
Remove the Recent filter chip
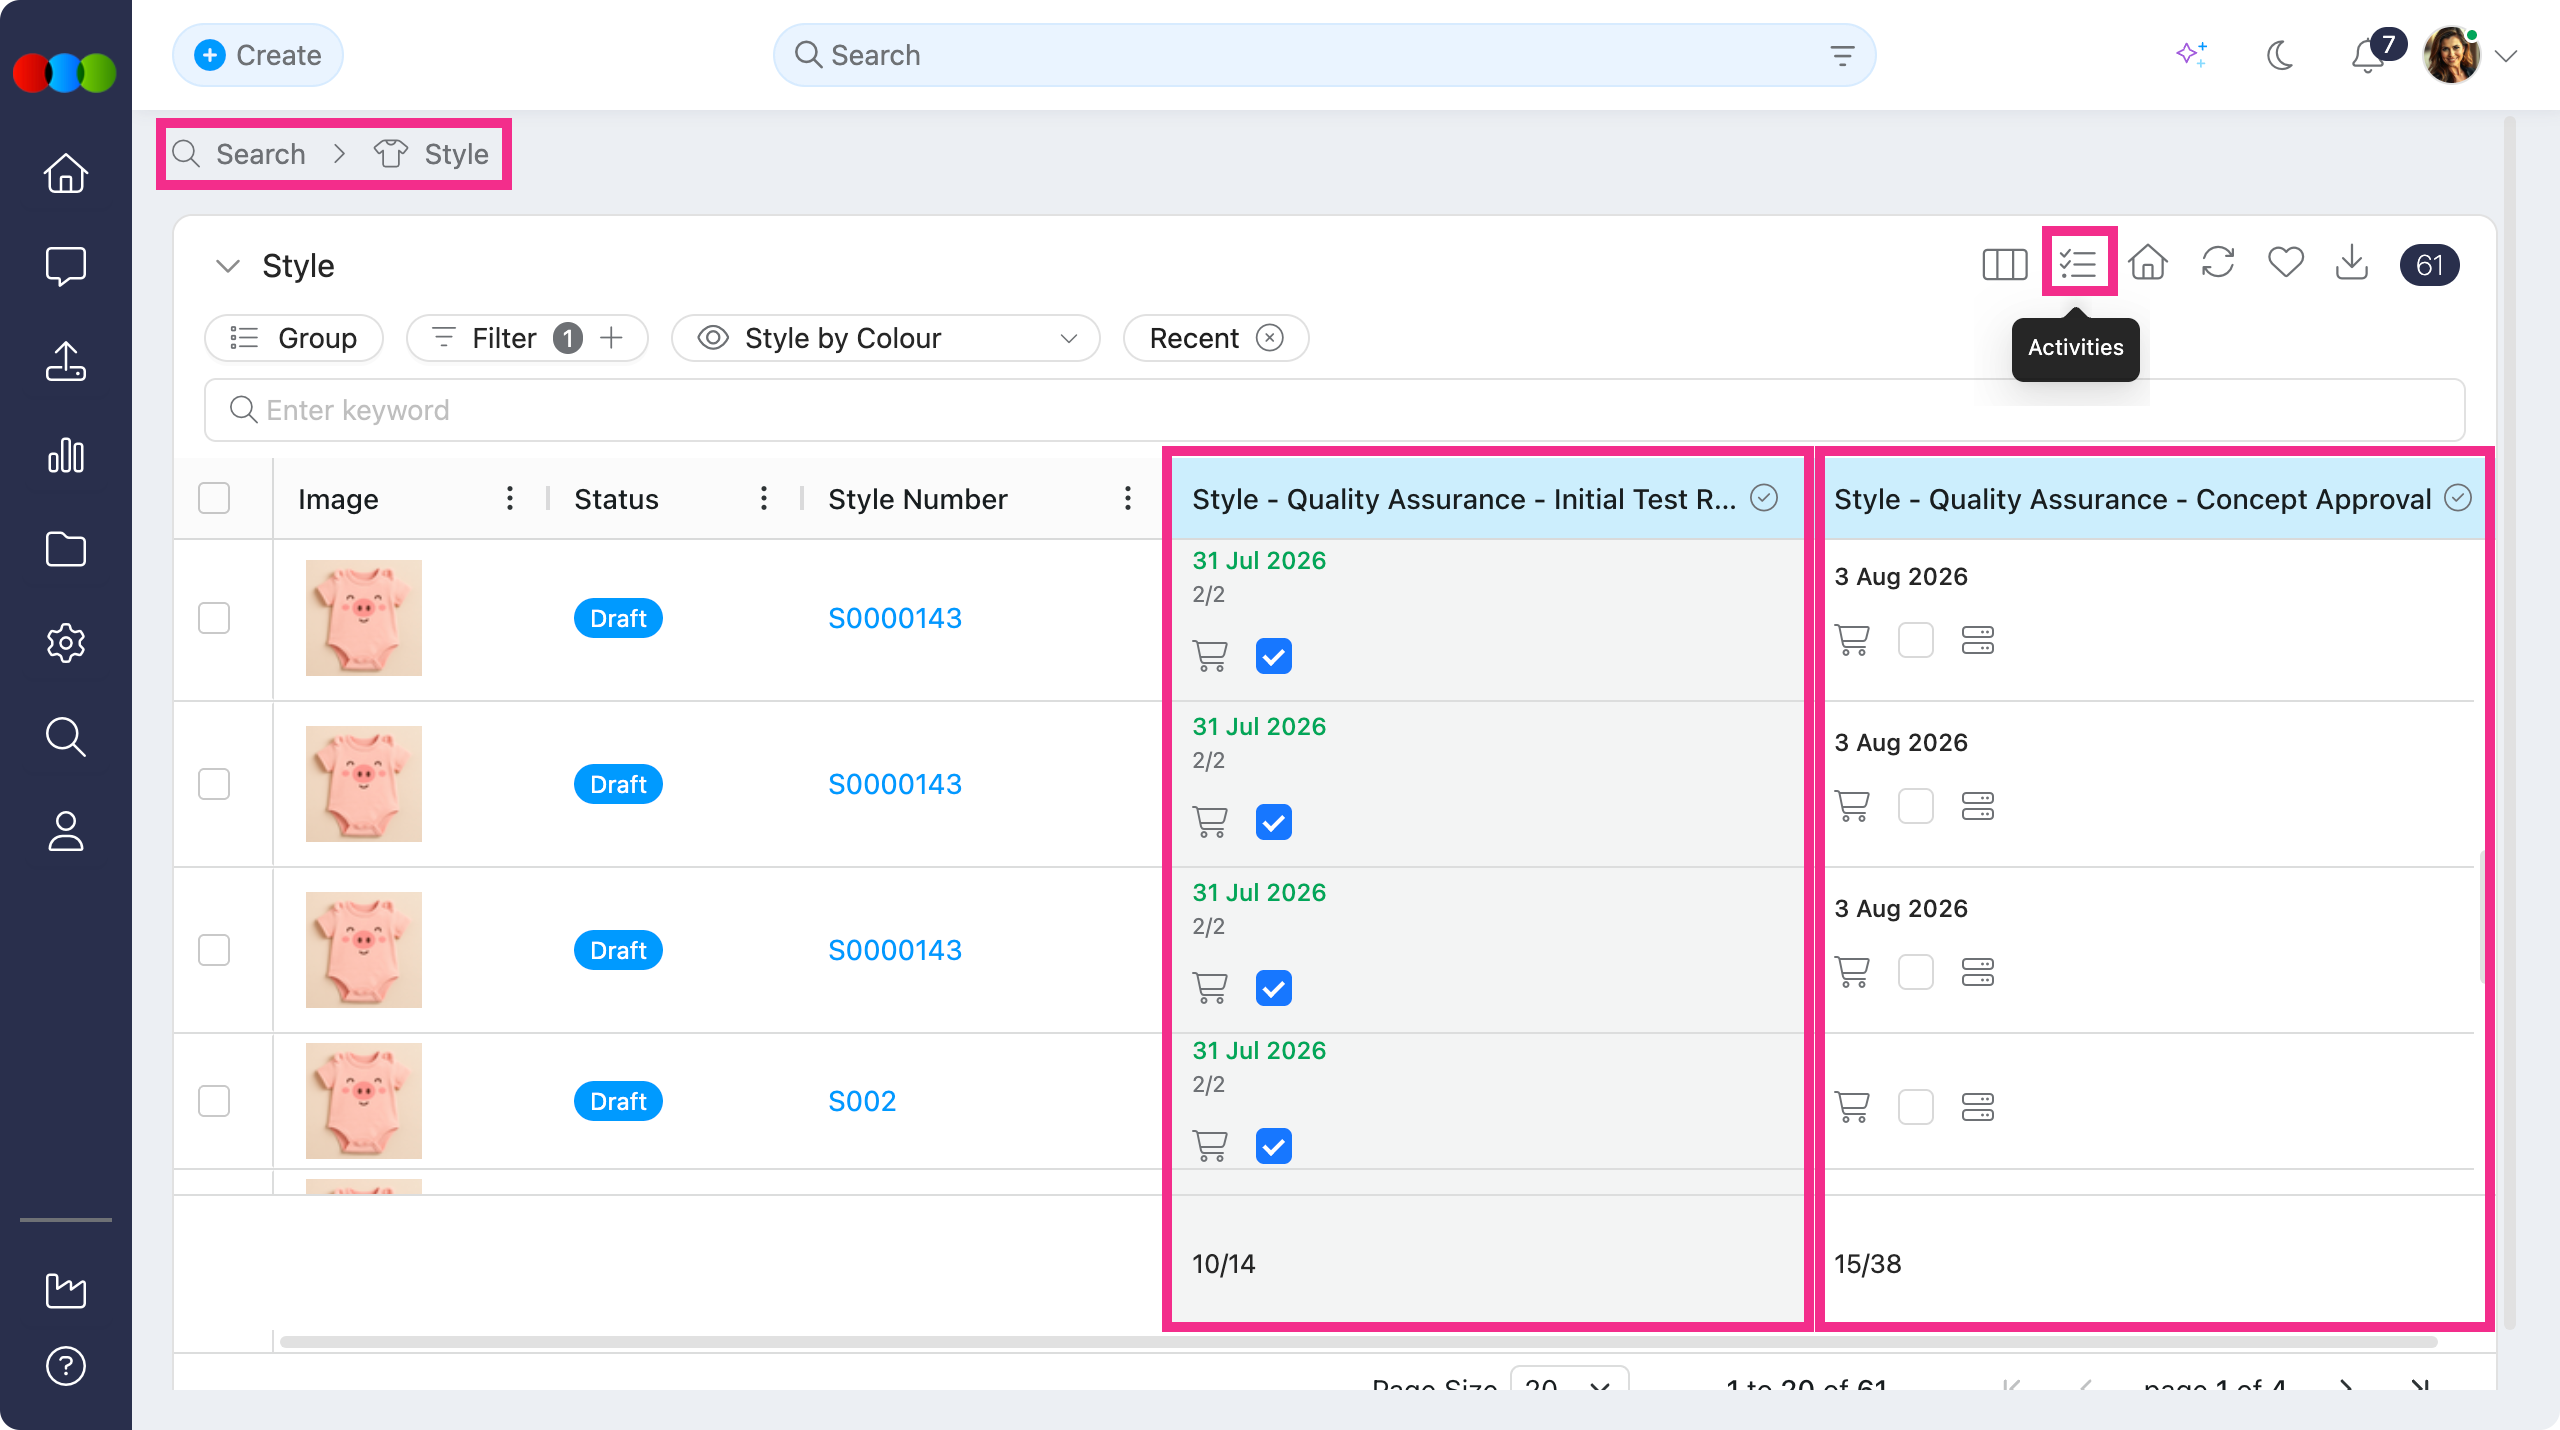pos(1270,338)
